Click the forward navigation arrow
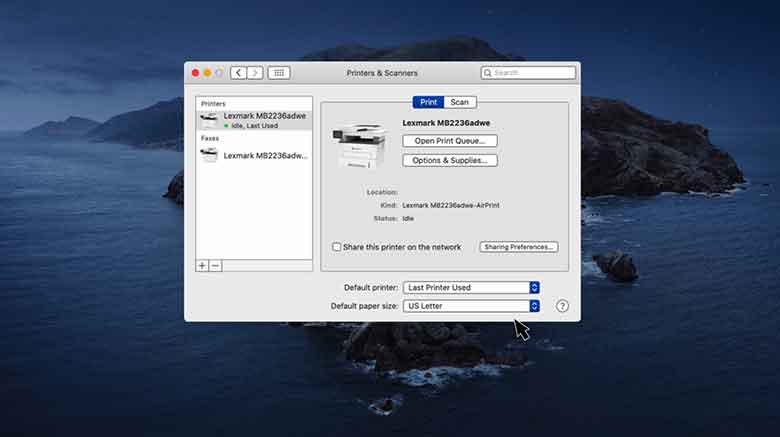Screen dimensions: 780x437 [255, 73]
